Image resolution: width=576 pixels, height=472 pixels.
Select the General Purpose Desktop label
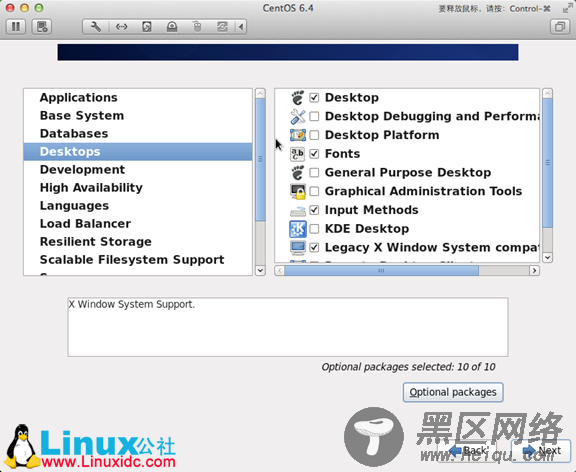pos(408,173)
